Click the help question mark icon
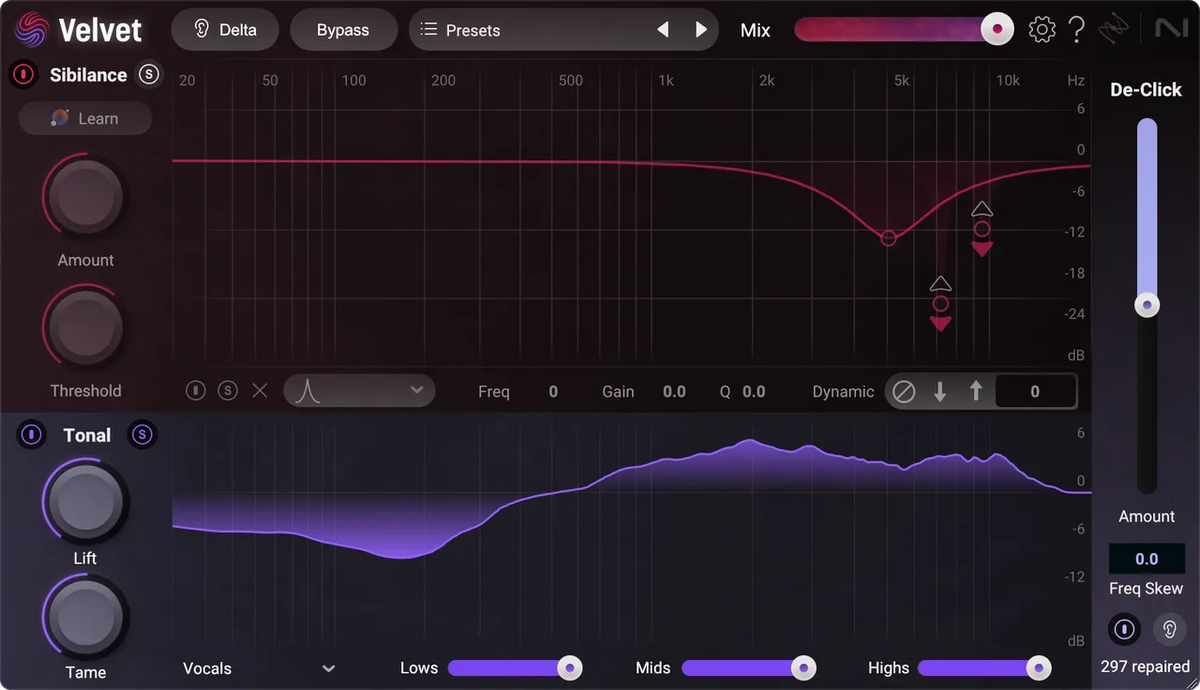Screen dimensions: 1200x690 pyautogui.click(x=1077, y=29)
